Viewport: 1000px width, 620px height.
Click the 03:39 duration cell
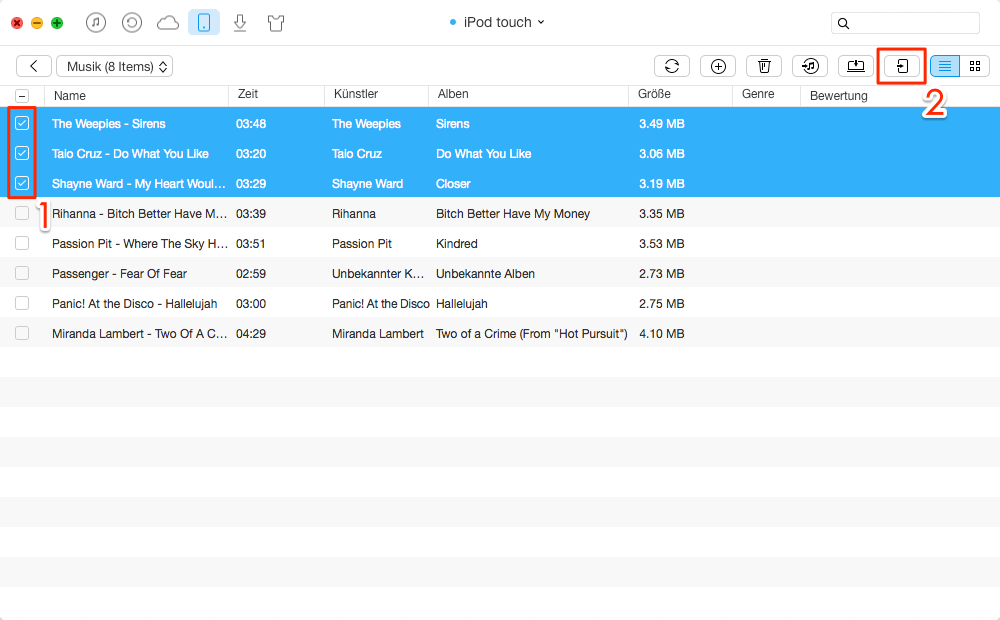pyautogui.click(x=251, y=214)
